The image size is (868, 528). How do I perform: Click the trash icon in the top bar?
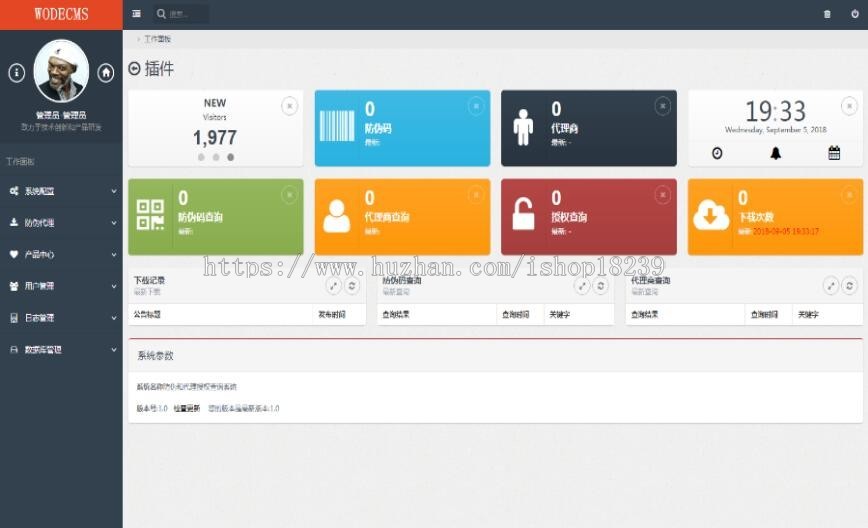tap(827, 14)
